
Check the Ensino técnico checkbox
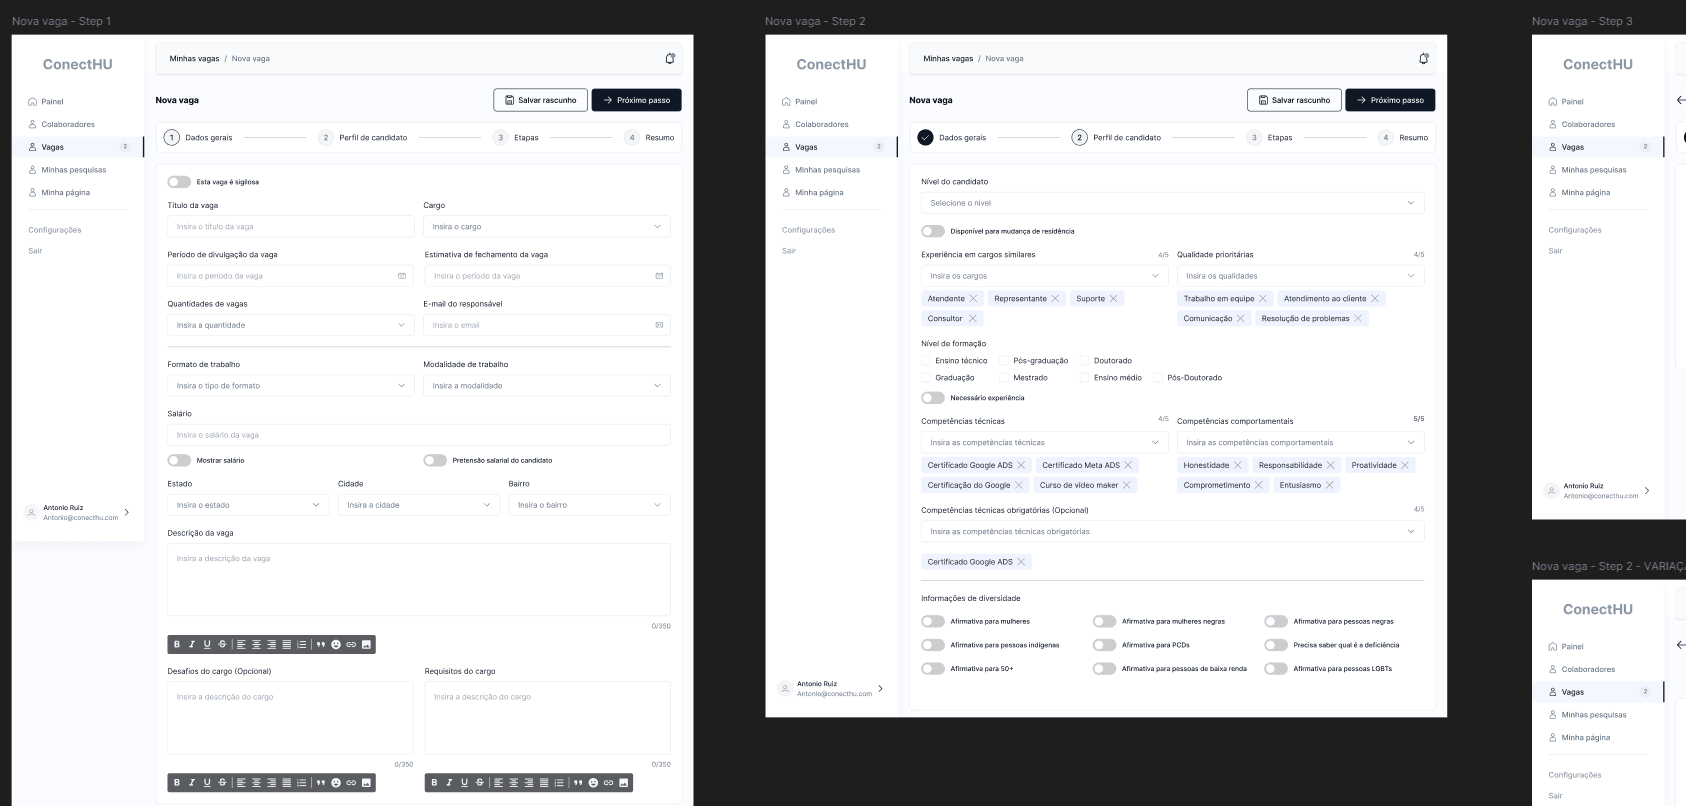tap(926, 360)
